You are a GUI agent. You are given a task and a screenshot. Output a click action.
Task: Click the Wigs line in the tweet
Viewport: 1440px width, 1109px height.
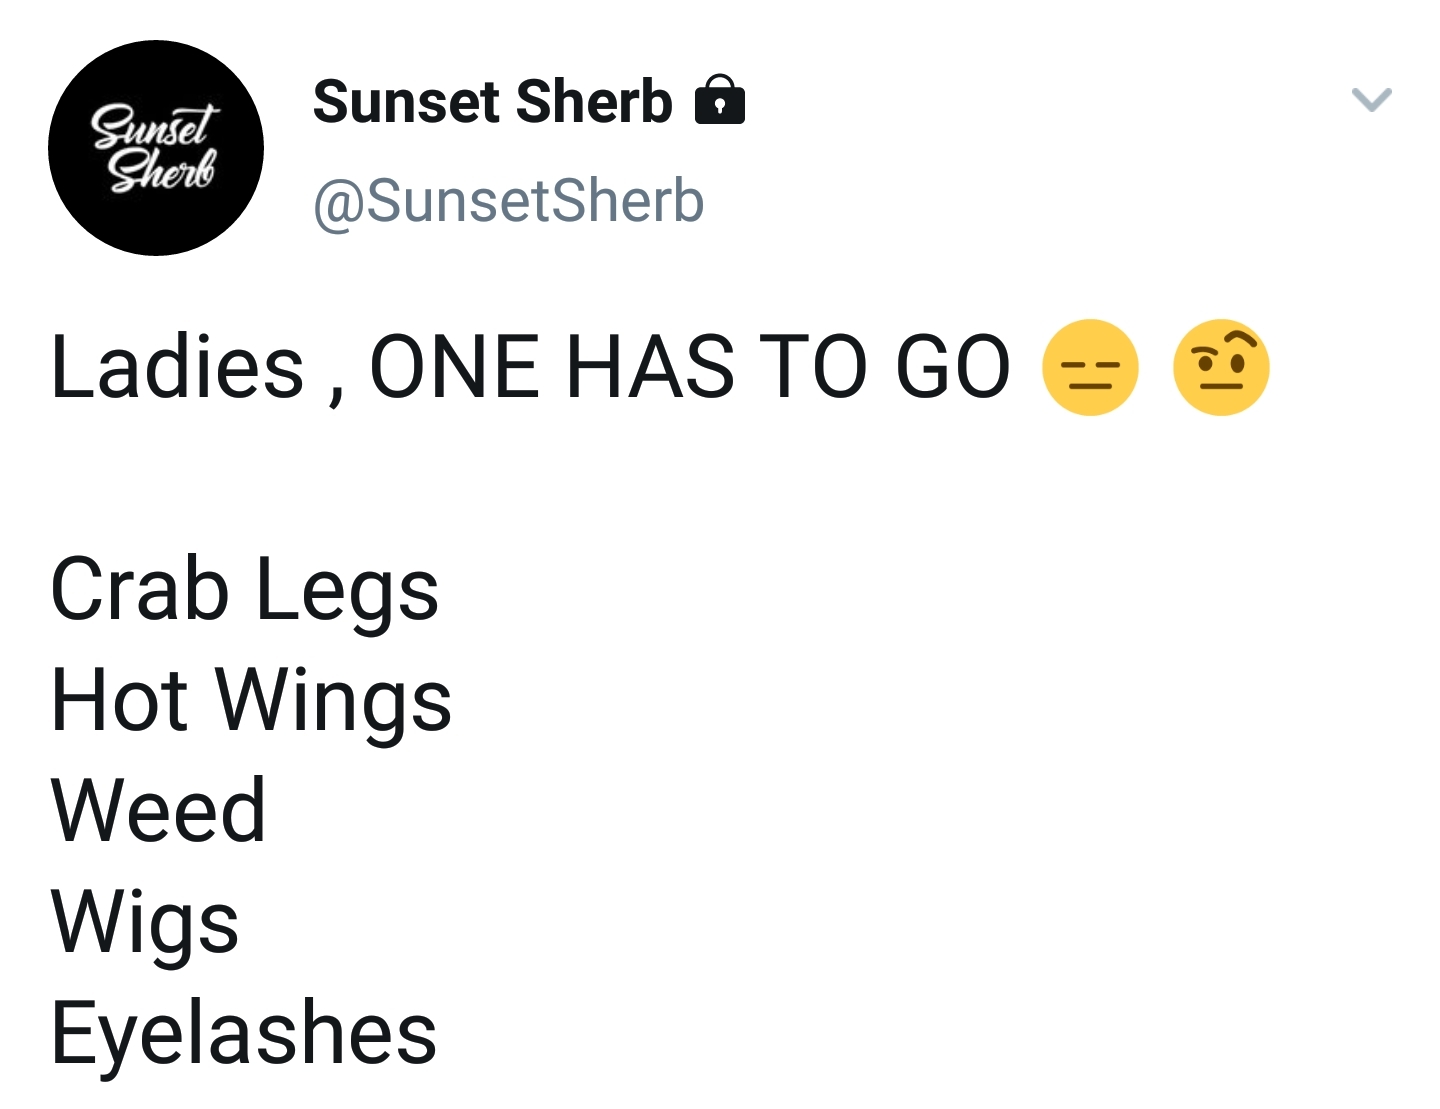[x=145, y=924]
